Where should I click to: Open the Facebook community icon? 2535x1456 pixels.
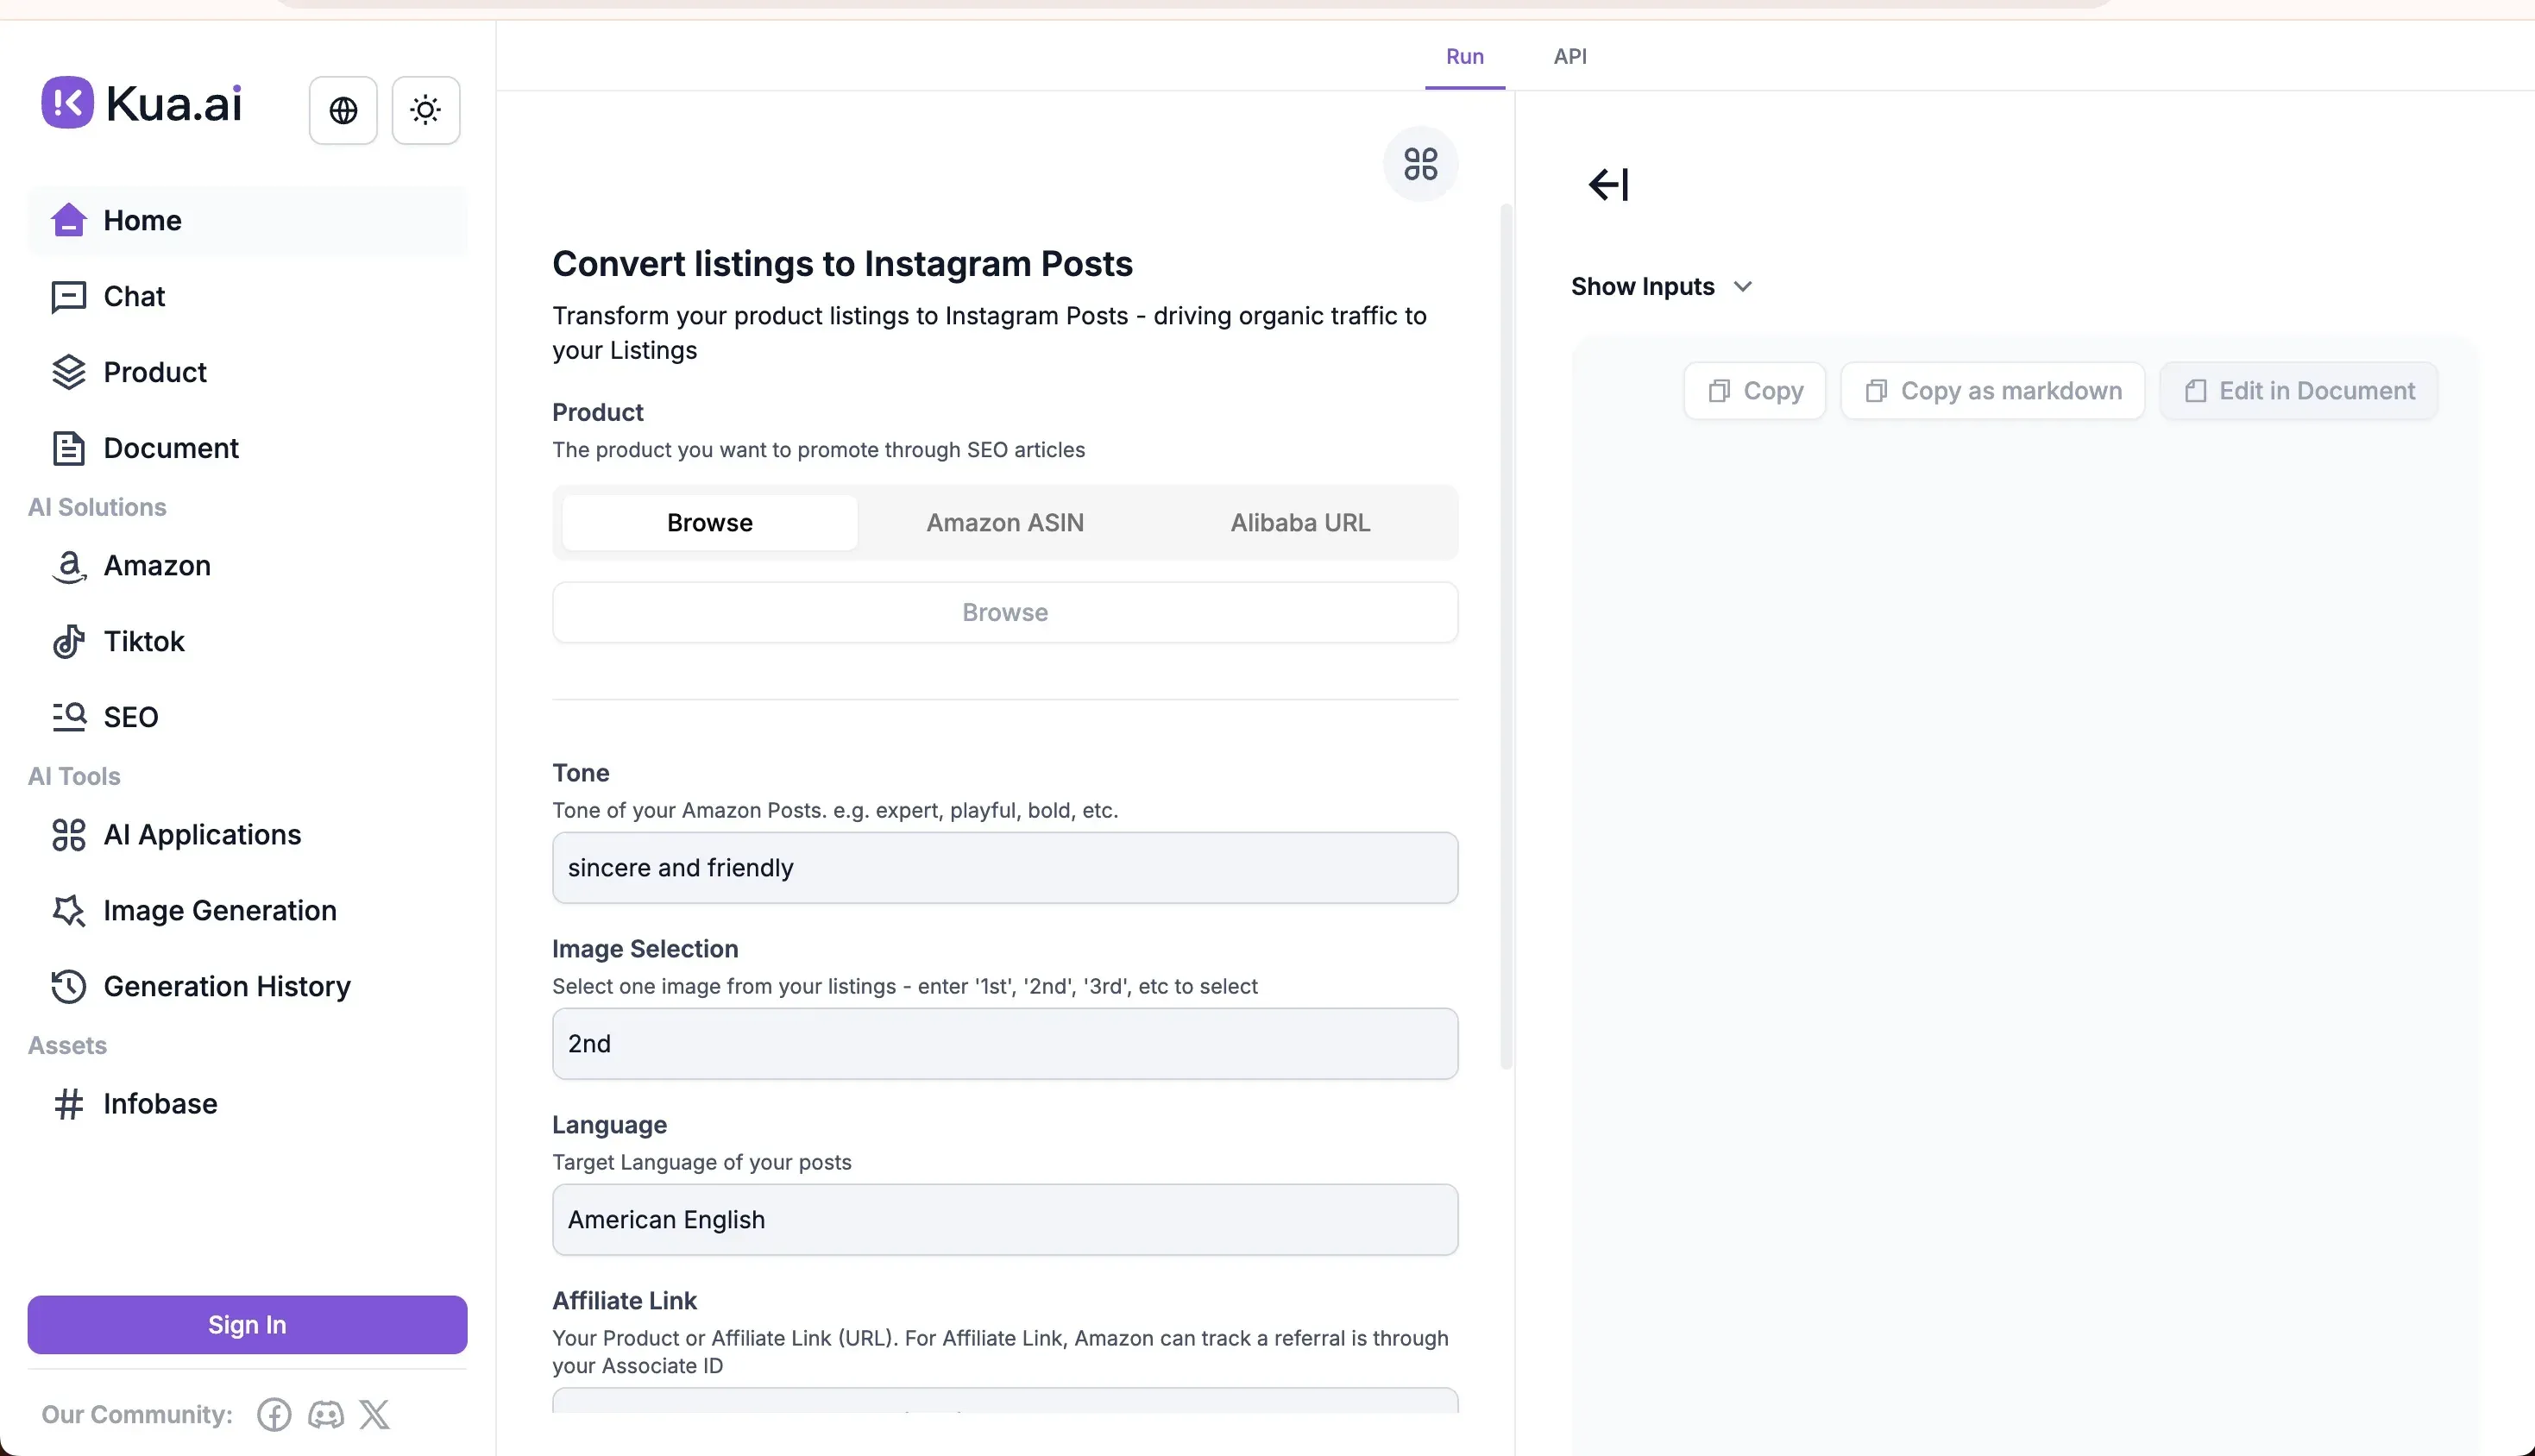(x=274, y=1414)
